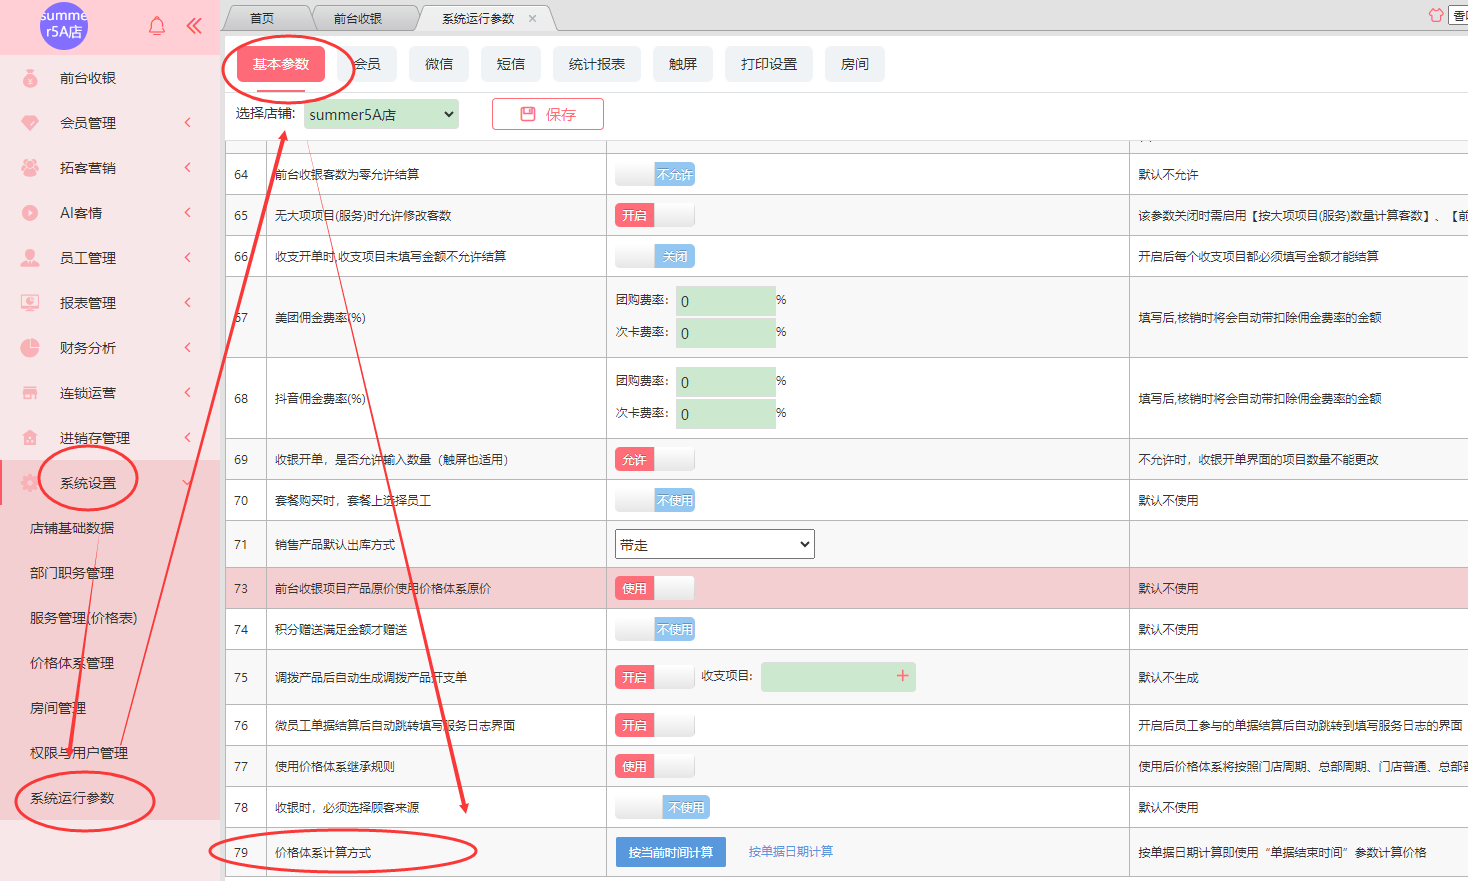The height and width of the screenshot is (881, 1468).
Task: Toggle switch for 使用价格体系继承规则
Action: [x=655, y=767]
